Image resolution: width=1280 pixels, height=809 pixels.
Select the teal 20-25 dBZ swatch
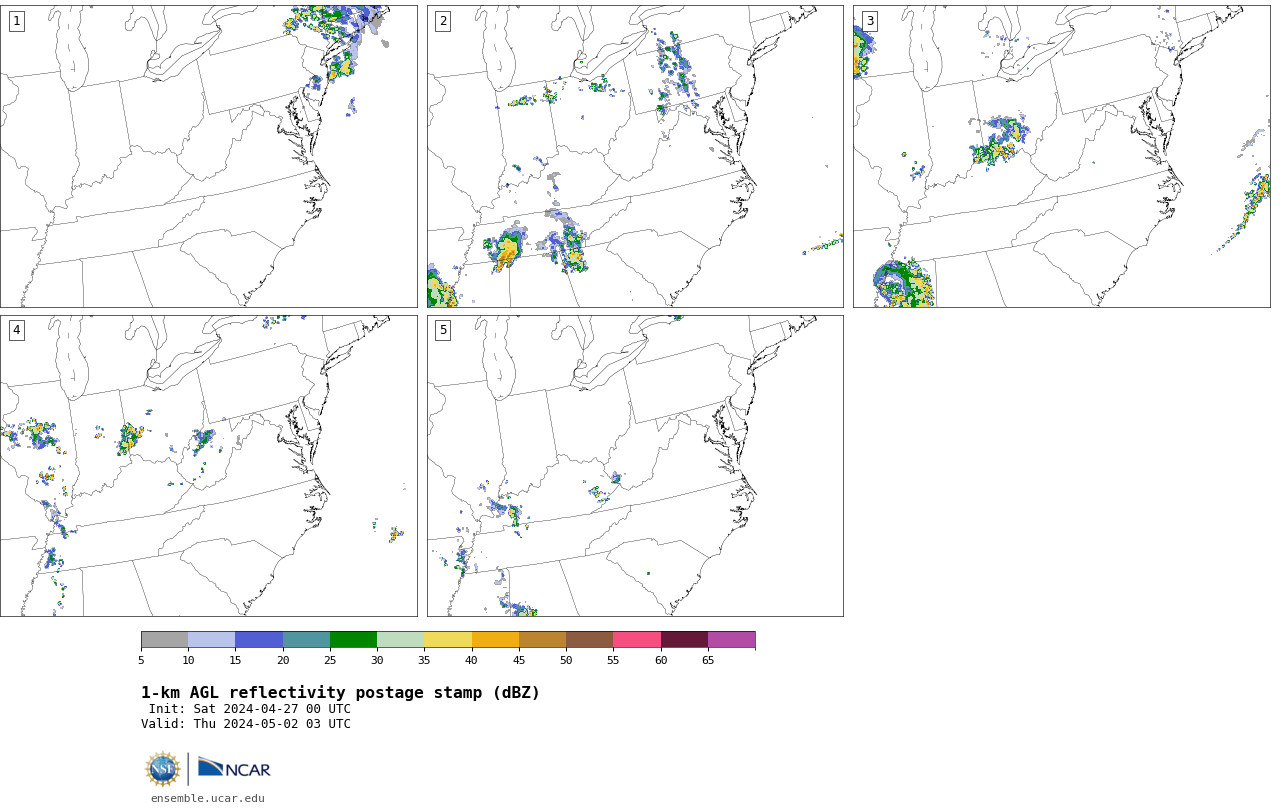coord(306,640)
